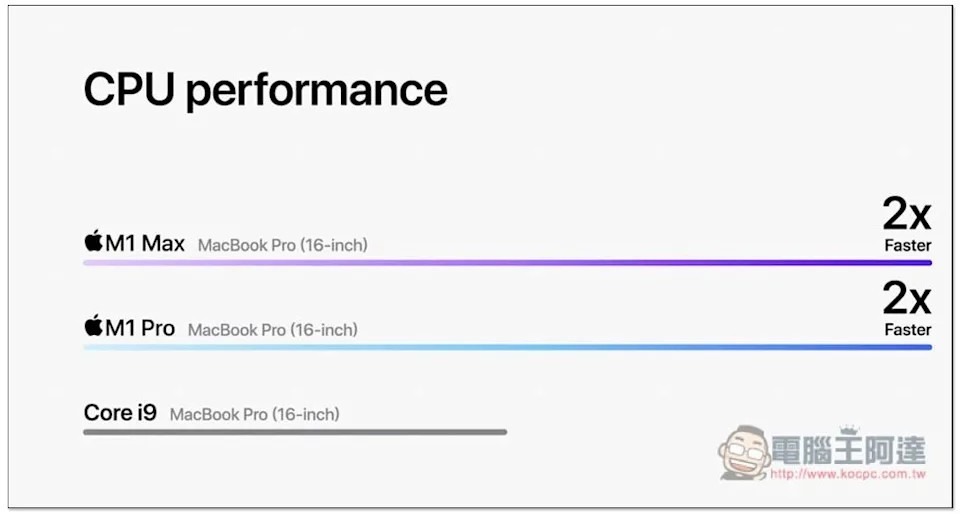Click "MacBook Pro (16-inch)" next to Core i9

pos(255,414)
